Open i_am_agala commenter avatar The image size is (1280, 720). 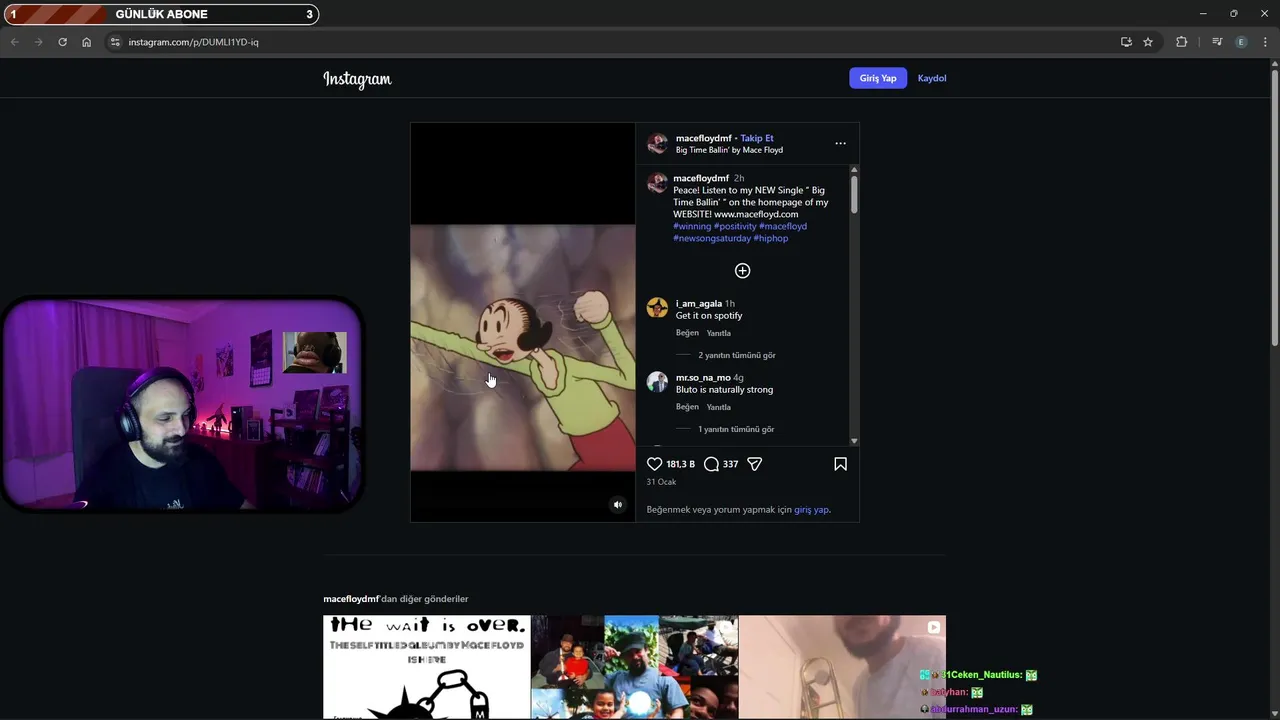(657, 308)
